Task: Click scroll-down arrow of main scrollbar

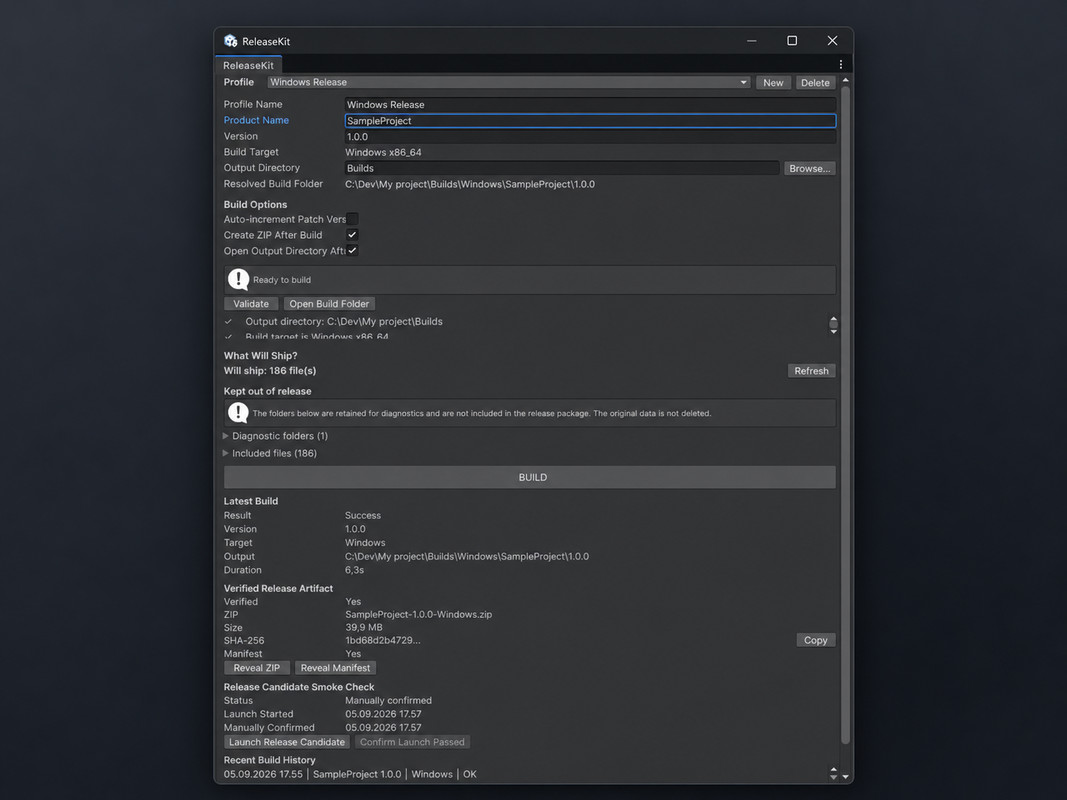Action: 845,776
